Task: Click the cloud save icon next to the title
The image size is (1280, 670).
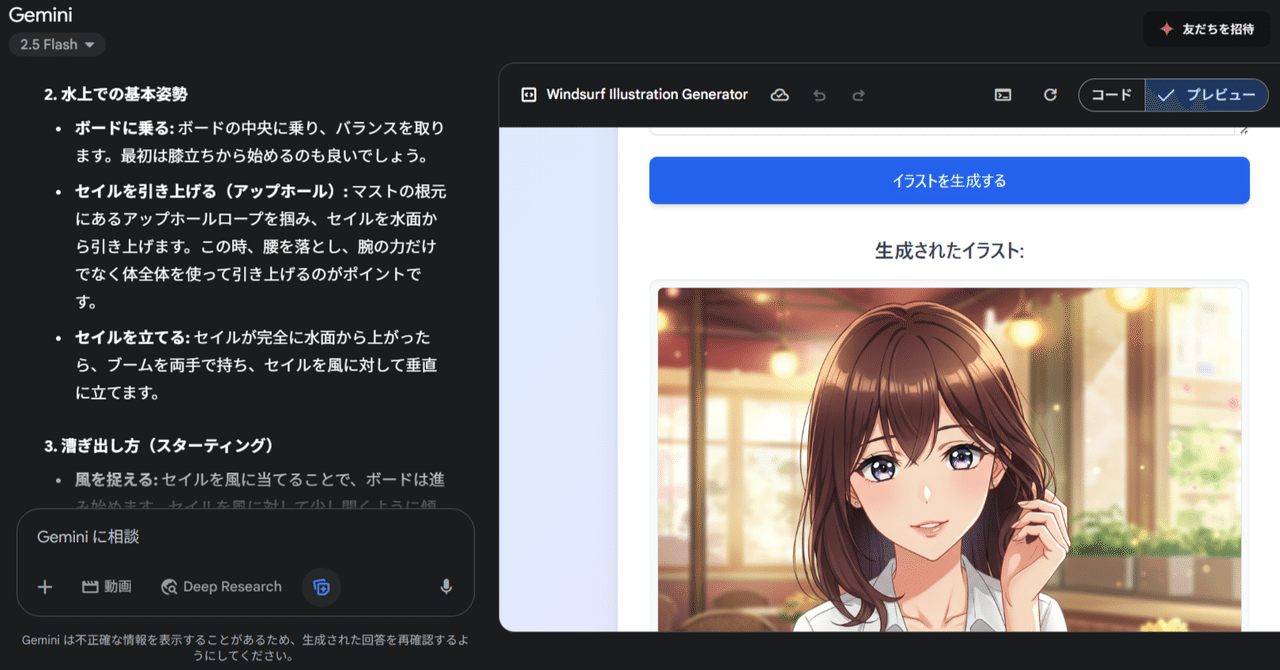Action: point(780,94)
